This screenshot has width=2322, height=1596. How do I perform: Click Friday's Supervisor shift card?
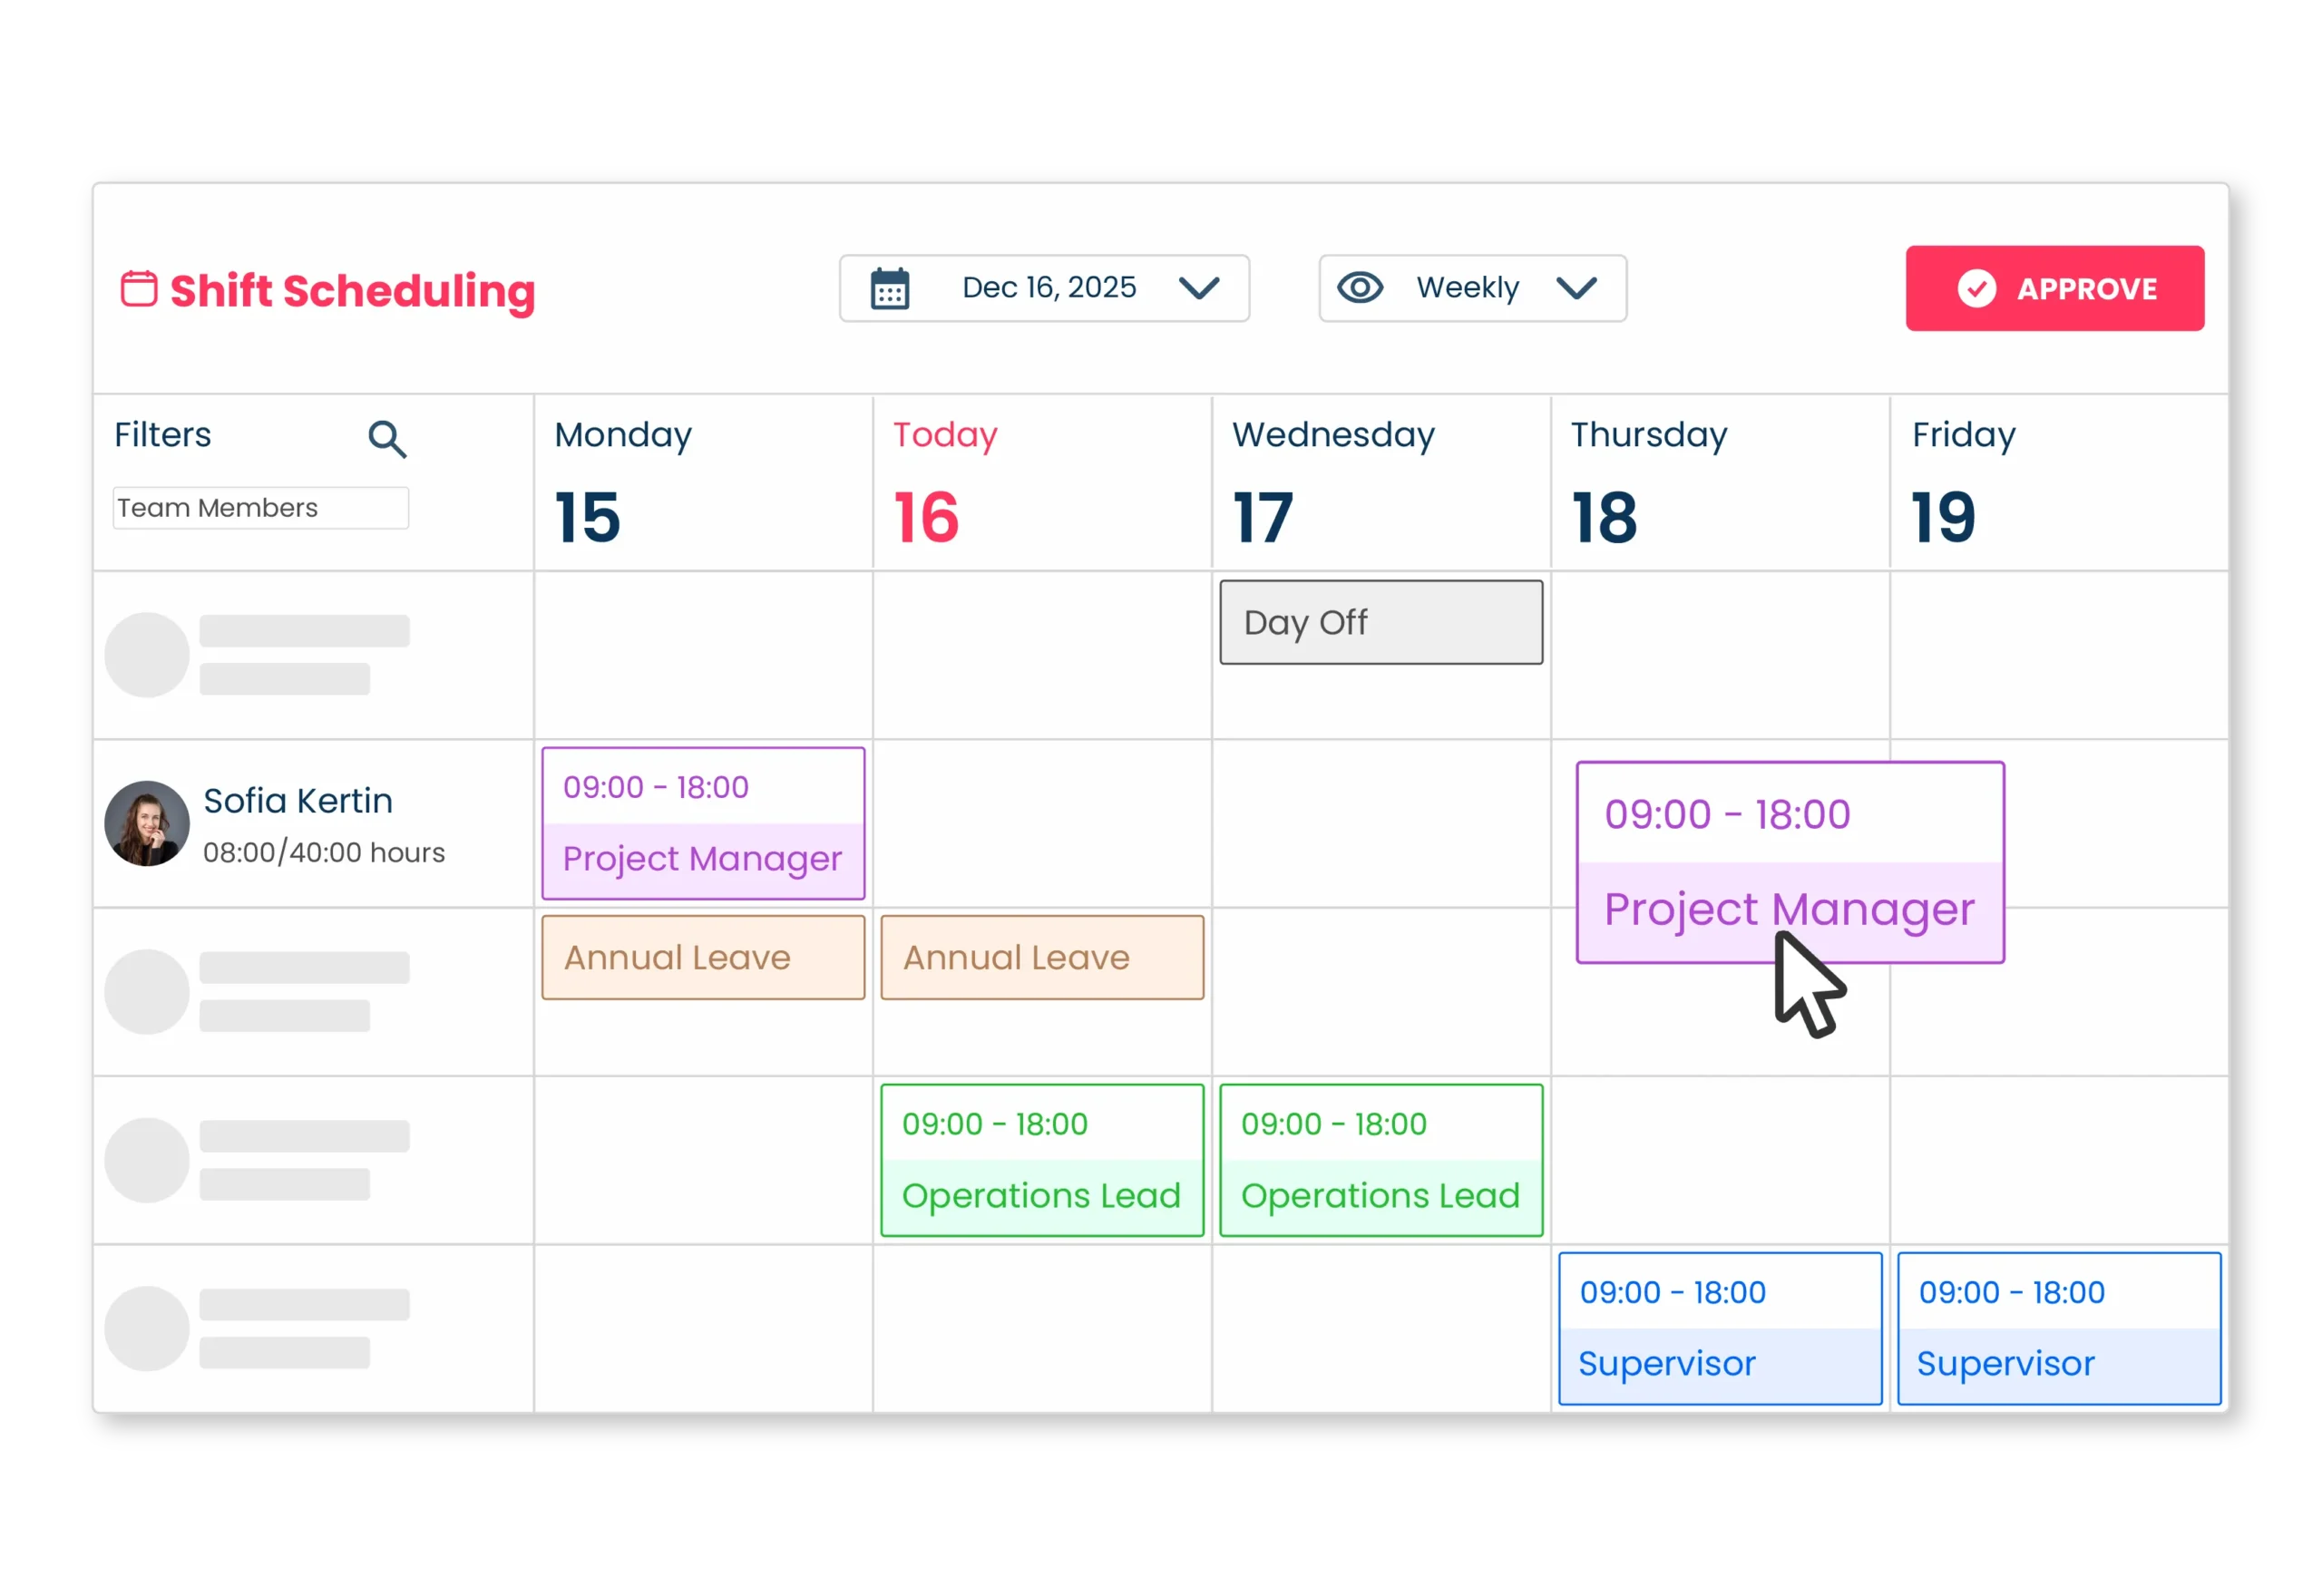[x=2058, y=1328]
